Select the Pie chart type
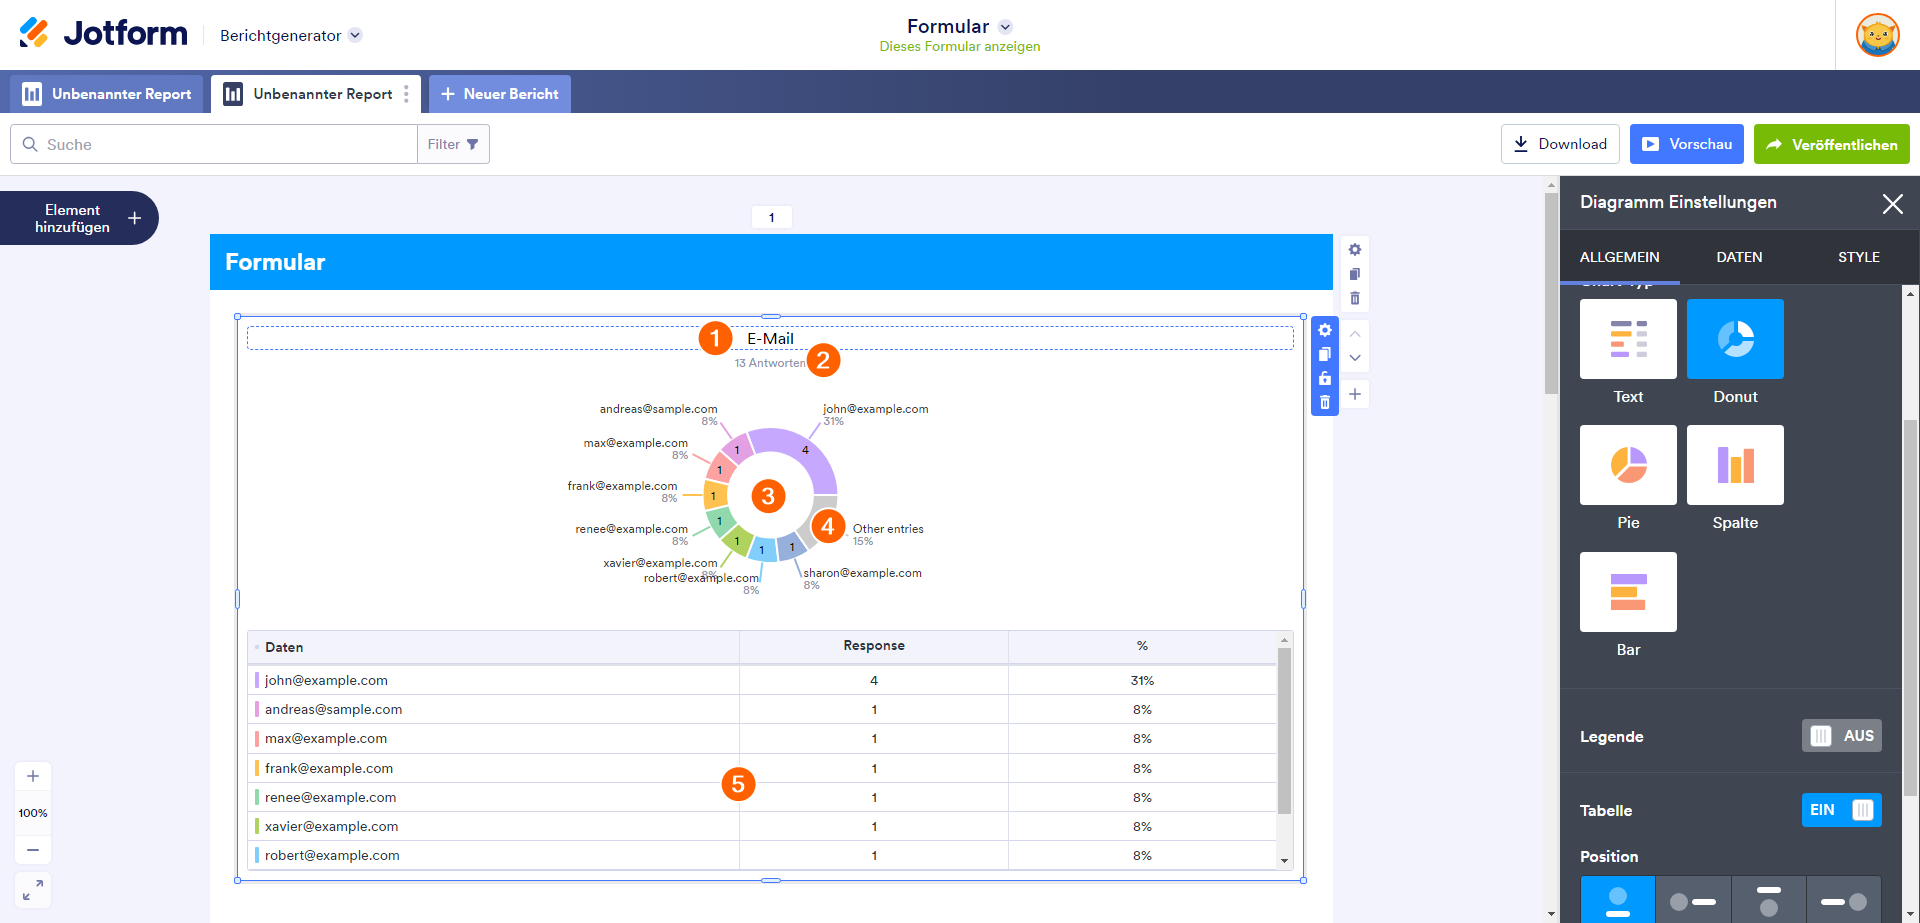 (1627, 465)
